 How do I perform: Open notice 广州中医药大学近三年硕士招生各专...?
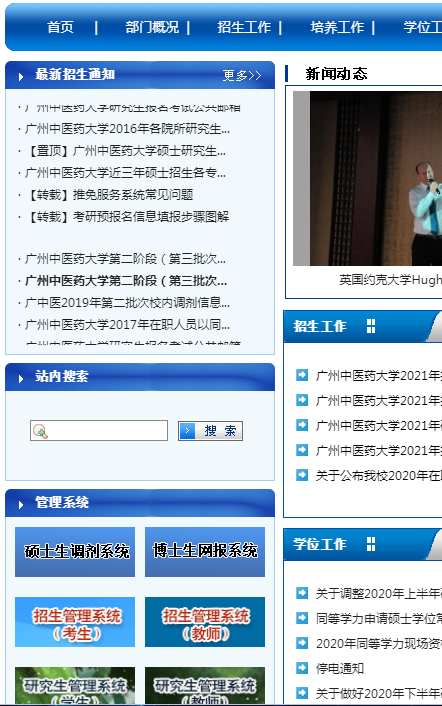point(126,173)
